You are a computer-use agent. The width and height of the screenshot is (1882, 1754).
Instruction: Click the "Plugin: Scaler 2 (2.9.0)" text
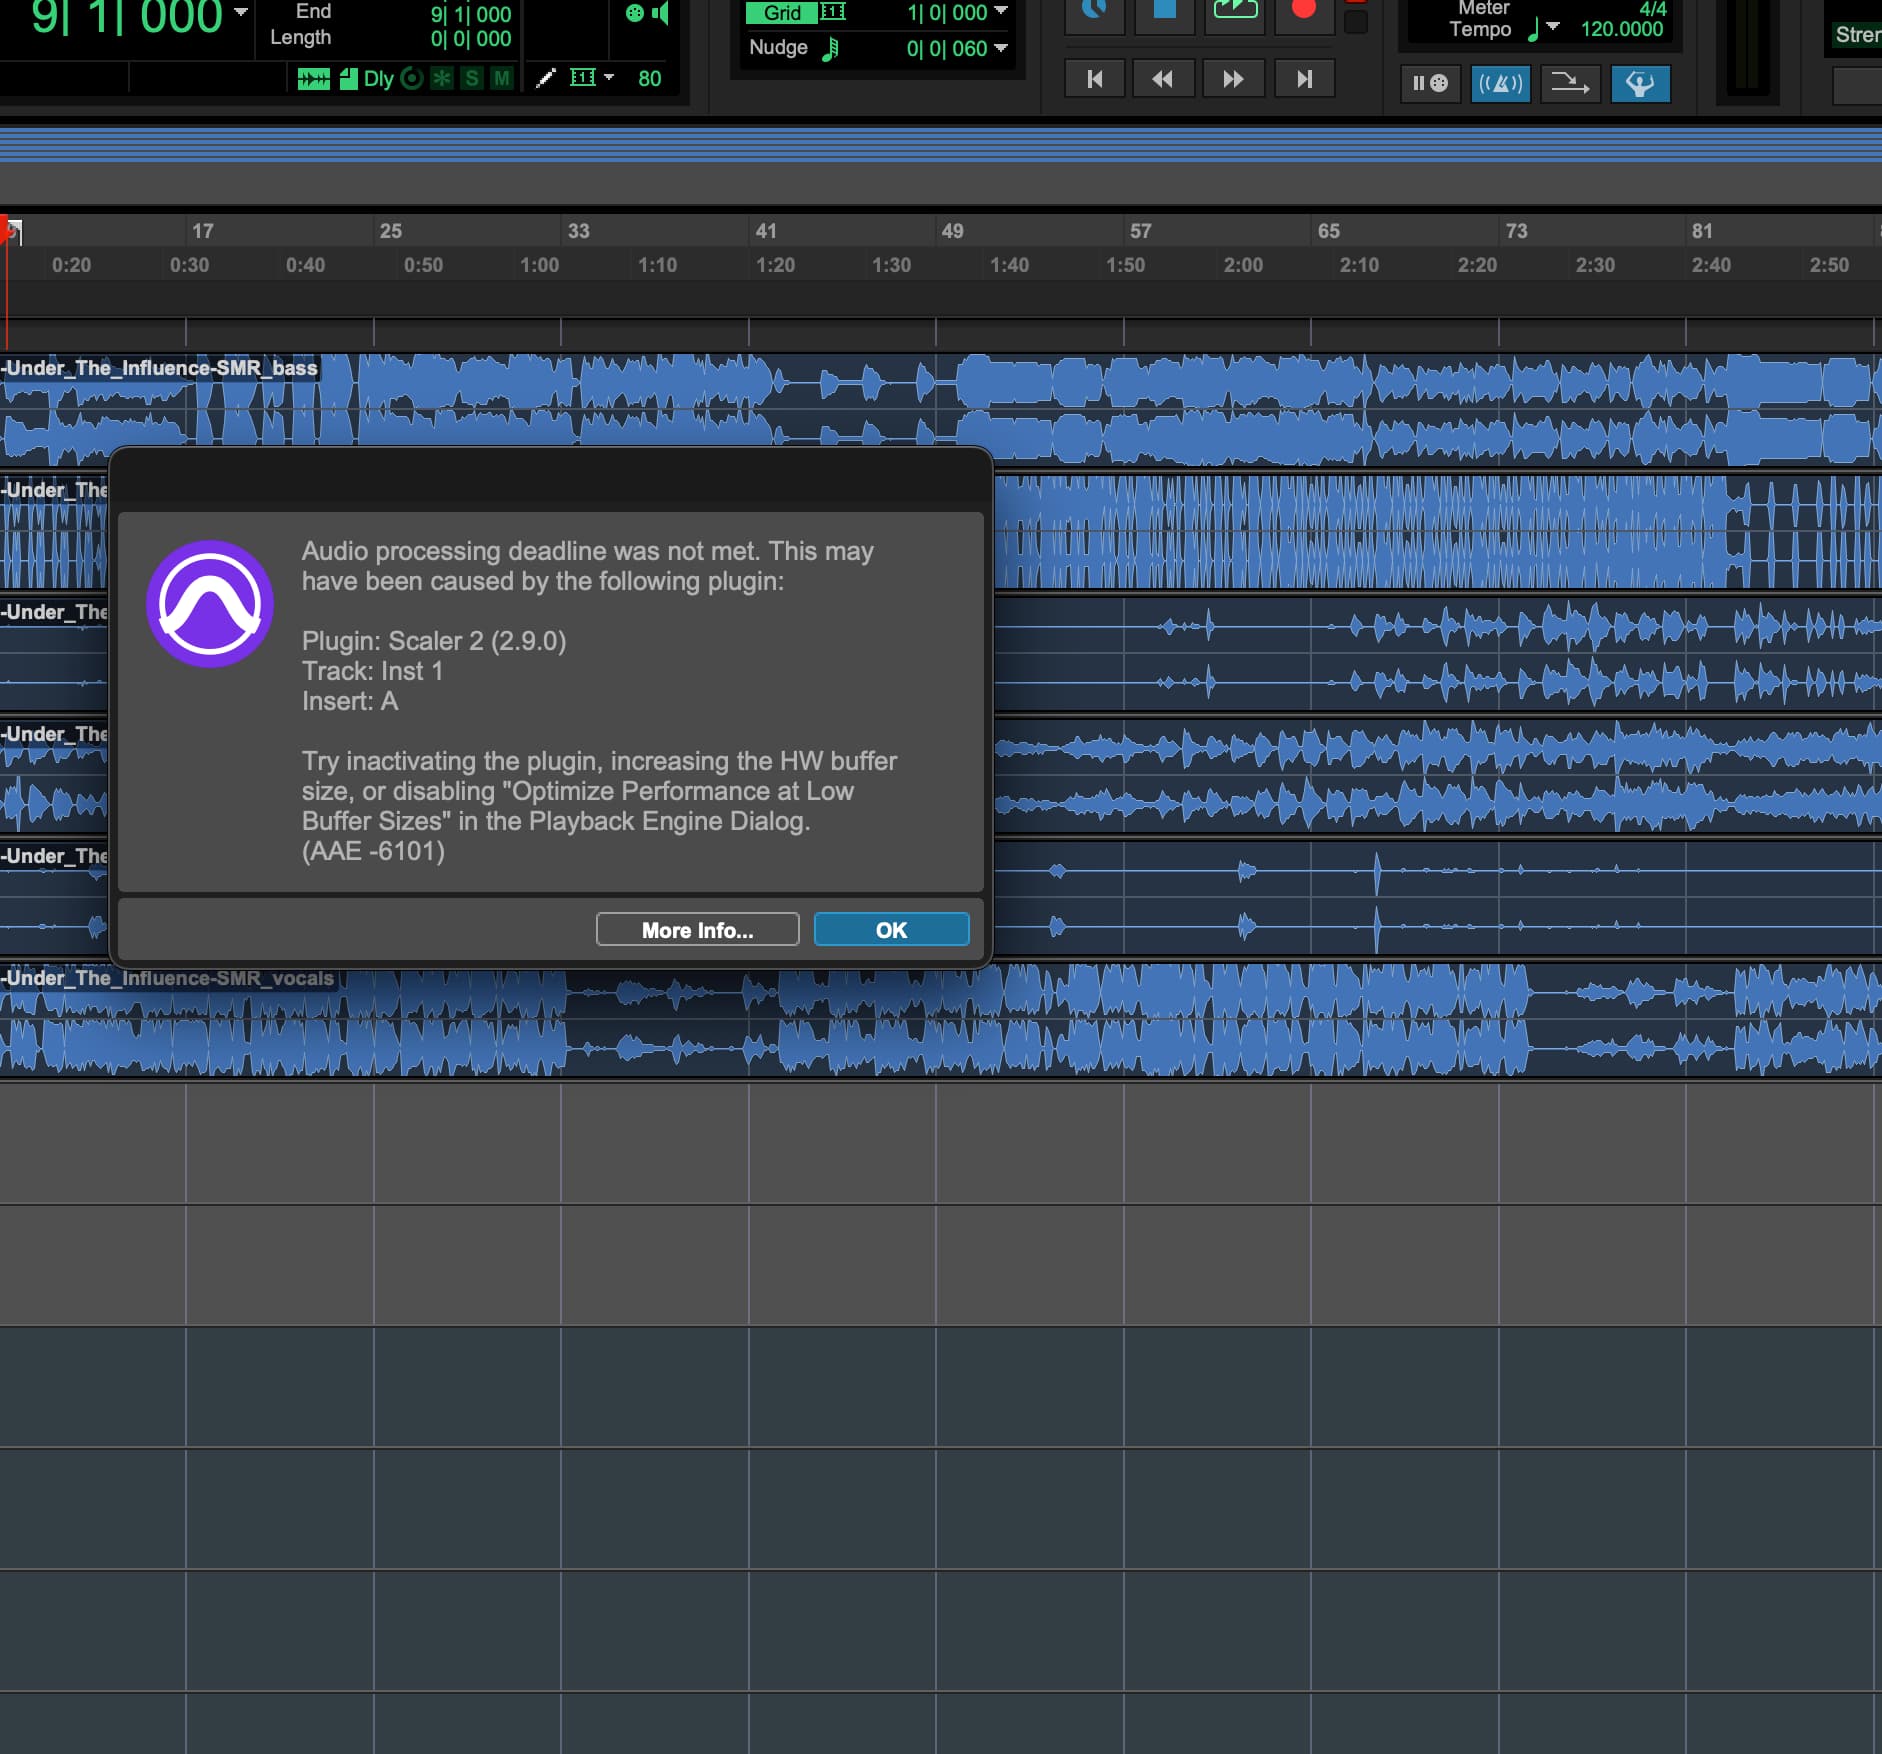click(x=434, y=641)
